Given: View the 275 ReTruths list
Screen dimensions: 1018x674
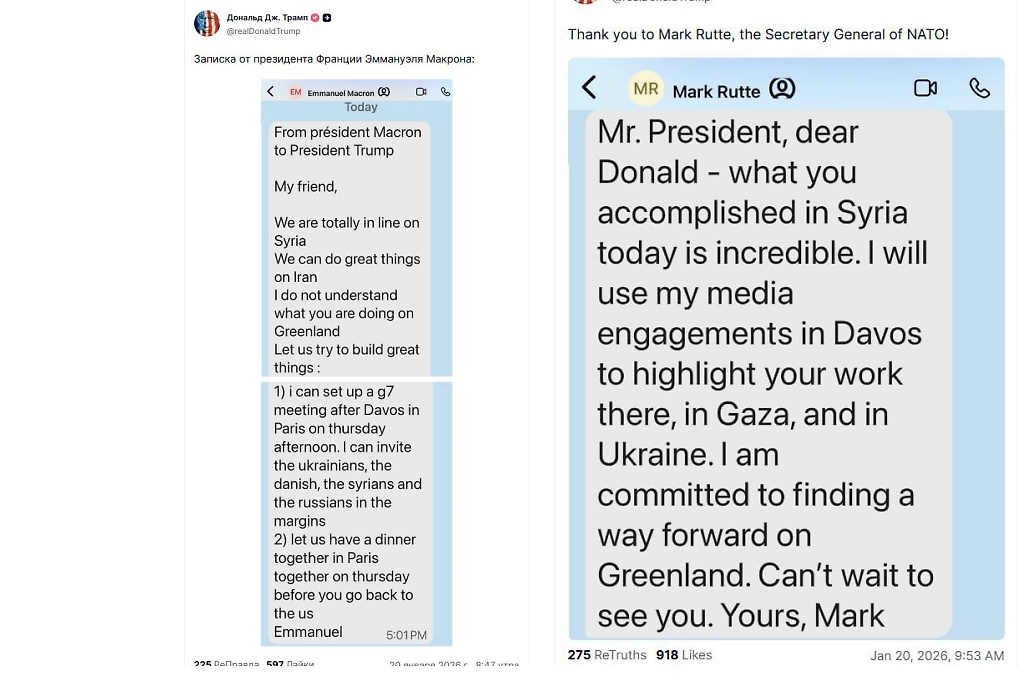Looking at the screenshot, I should 607,655.
